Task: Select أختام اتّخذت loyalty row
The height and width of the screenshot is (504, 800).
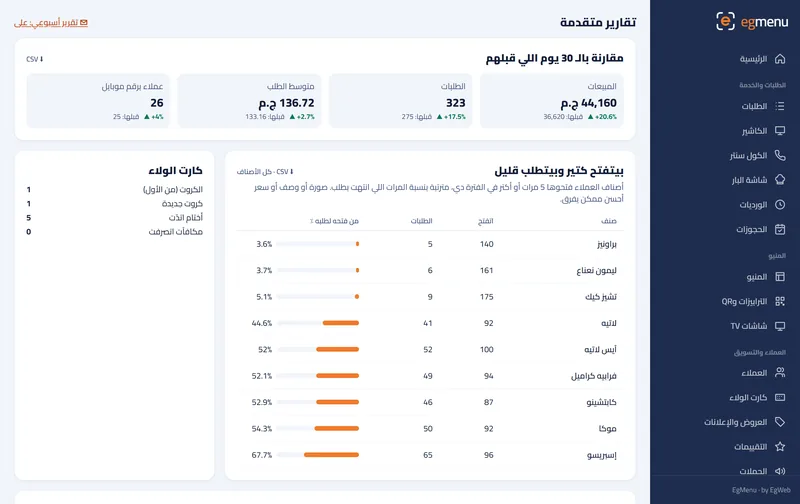Action: click(115, 218)
